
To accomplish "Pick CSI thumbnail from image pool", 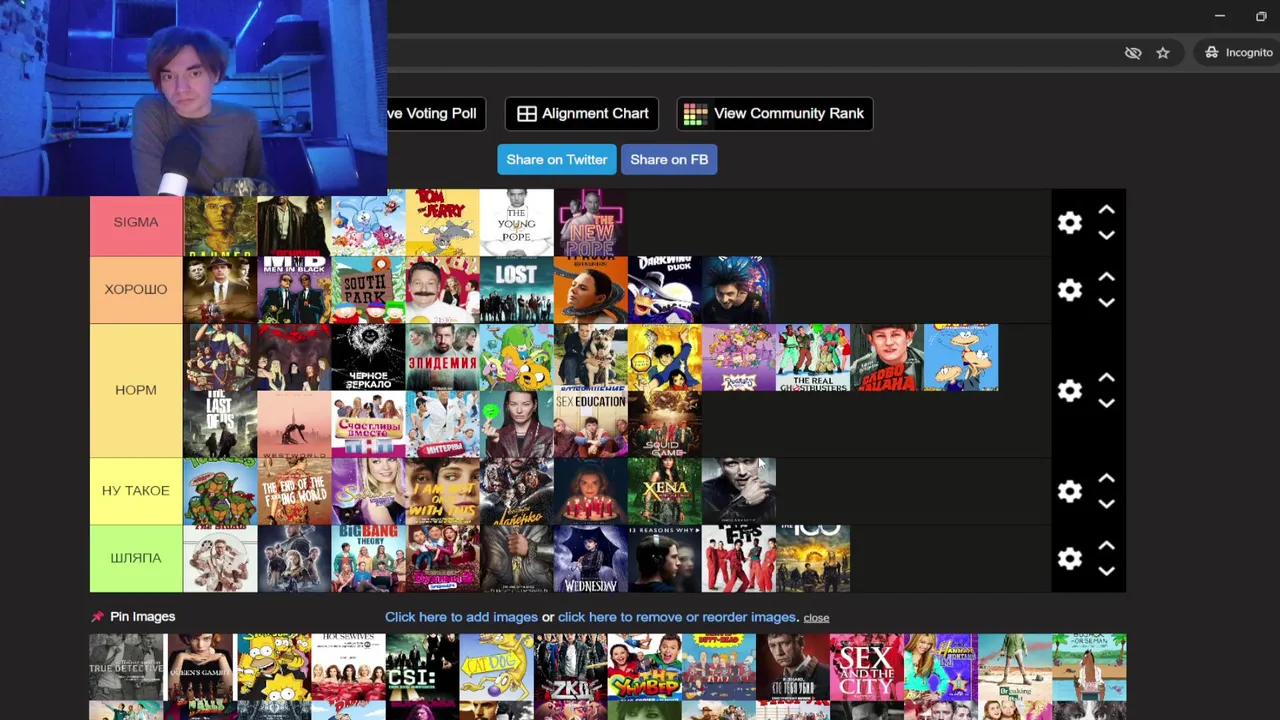I will point(422,667).
